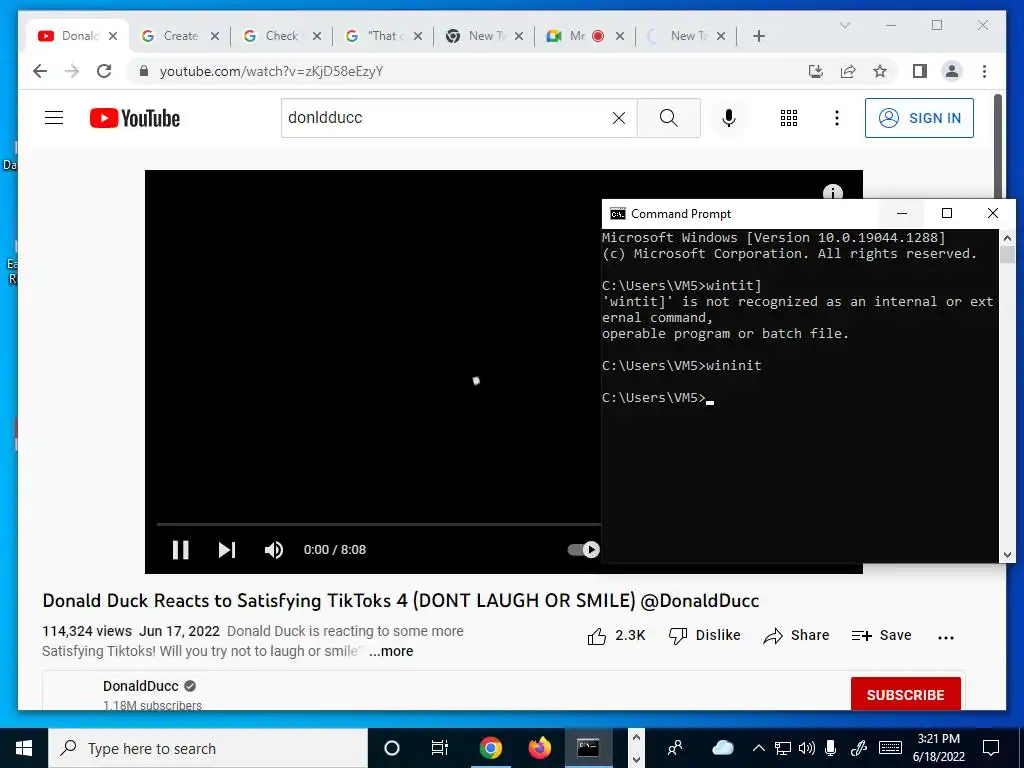Expand the description with ...more
Screen dimensions: 1024x768
(x=391, y=651)
